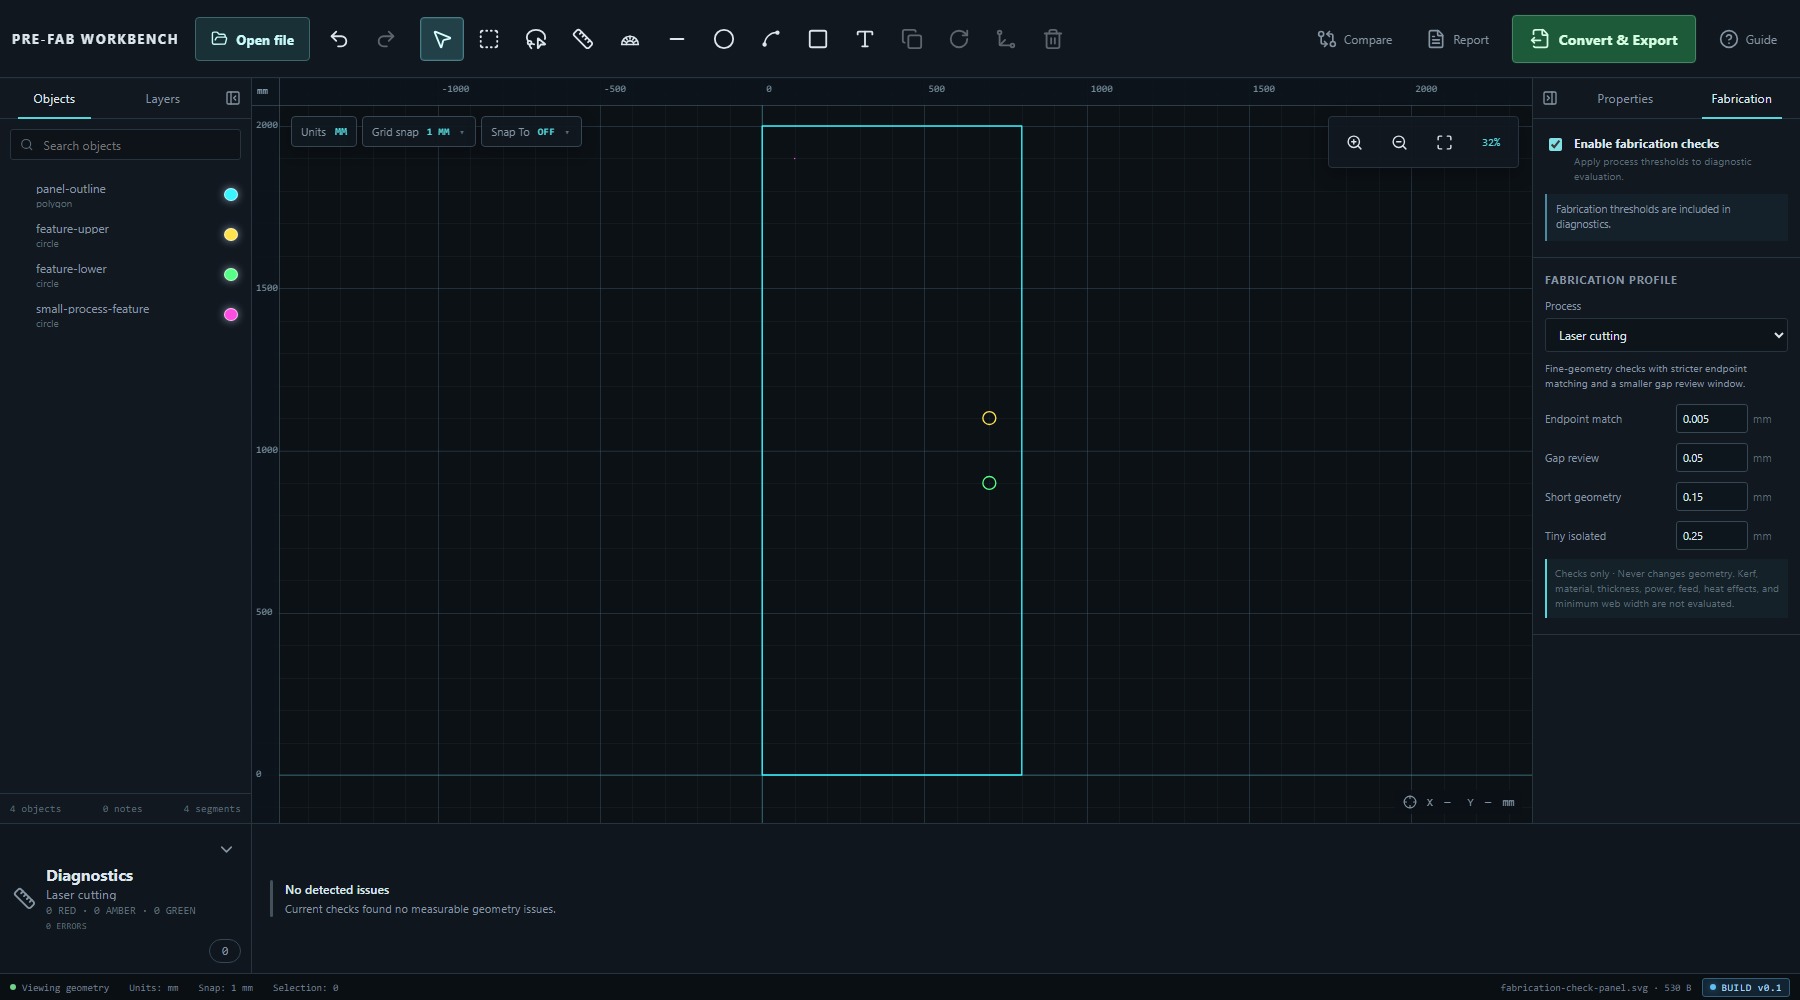Click the Open file button
The height and width of the screenshot is (1000, 1800).
point(252,39)
